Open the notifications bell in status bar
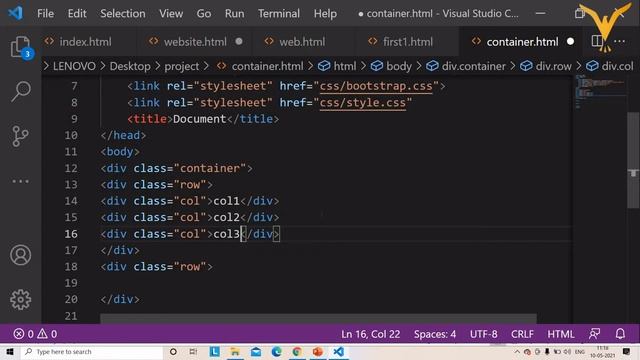Viewport: 640px width, 360px height. click(620, 334)
